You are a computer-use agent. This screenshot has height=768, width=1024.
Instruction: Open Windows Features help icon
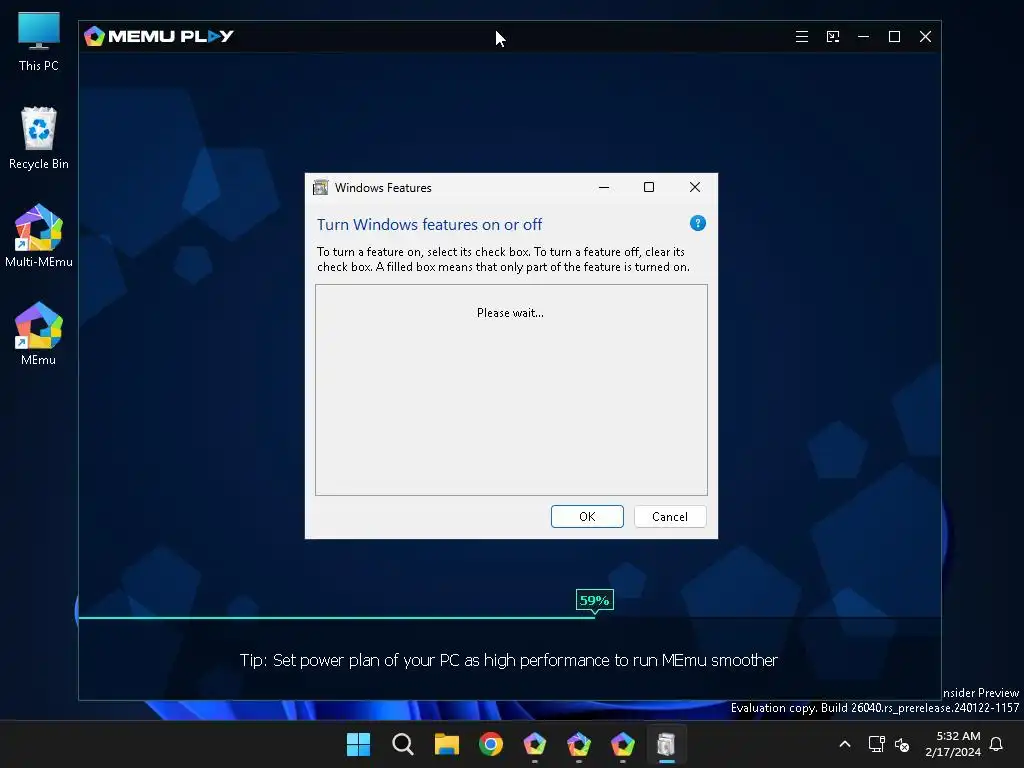click(x=697, y=223)
